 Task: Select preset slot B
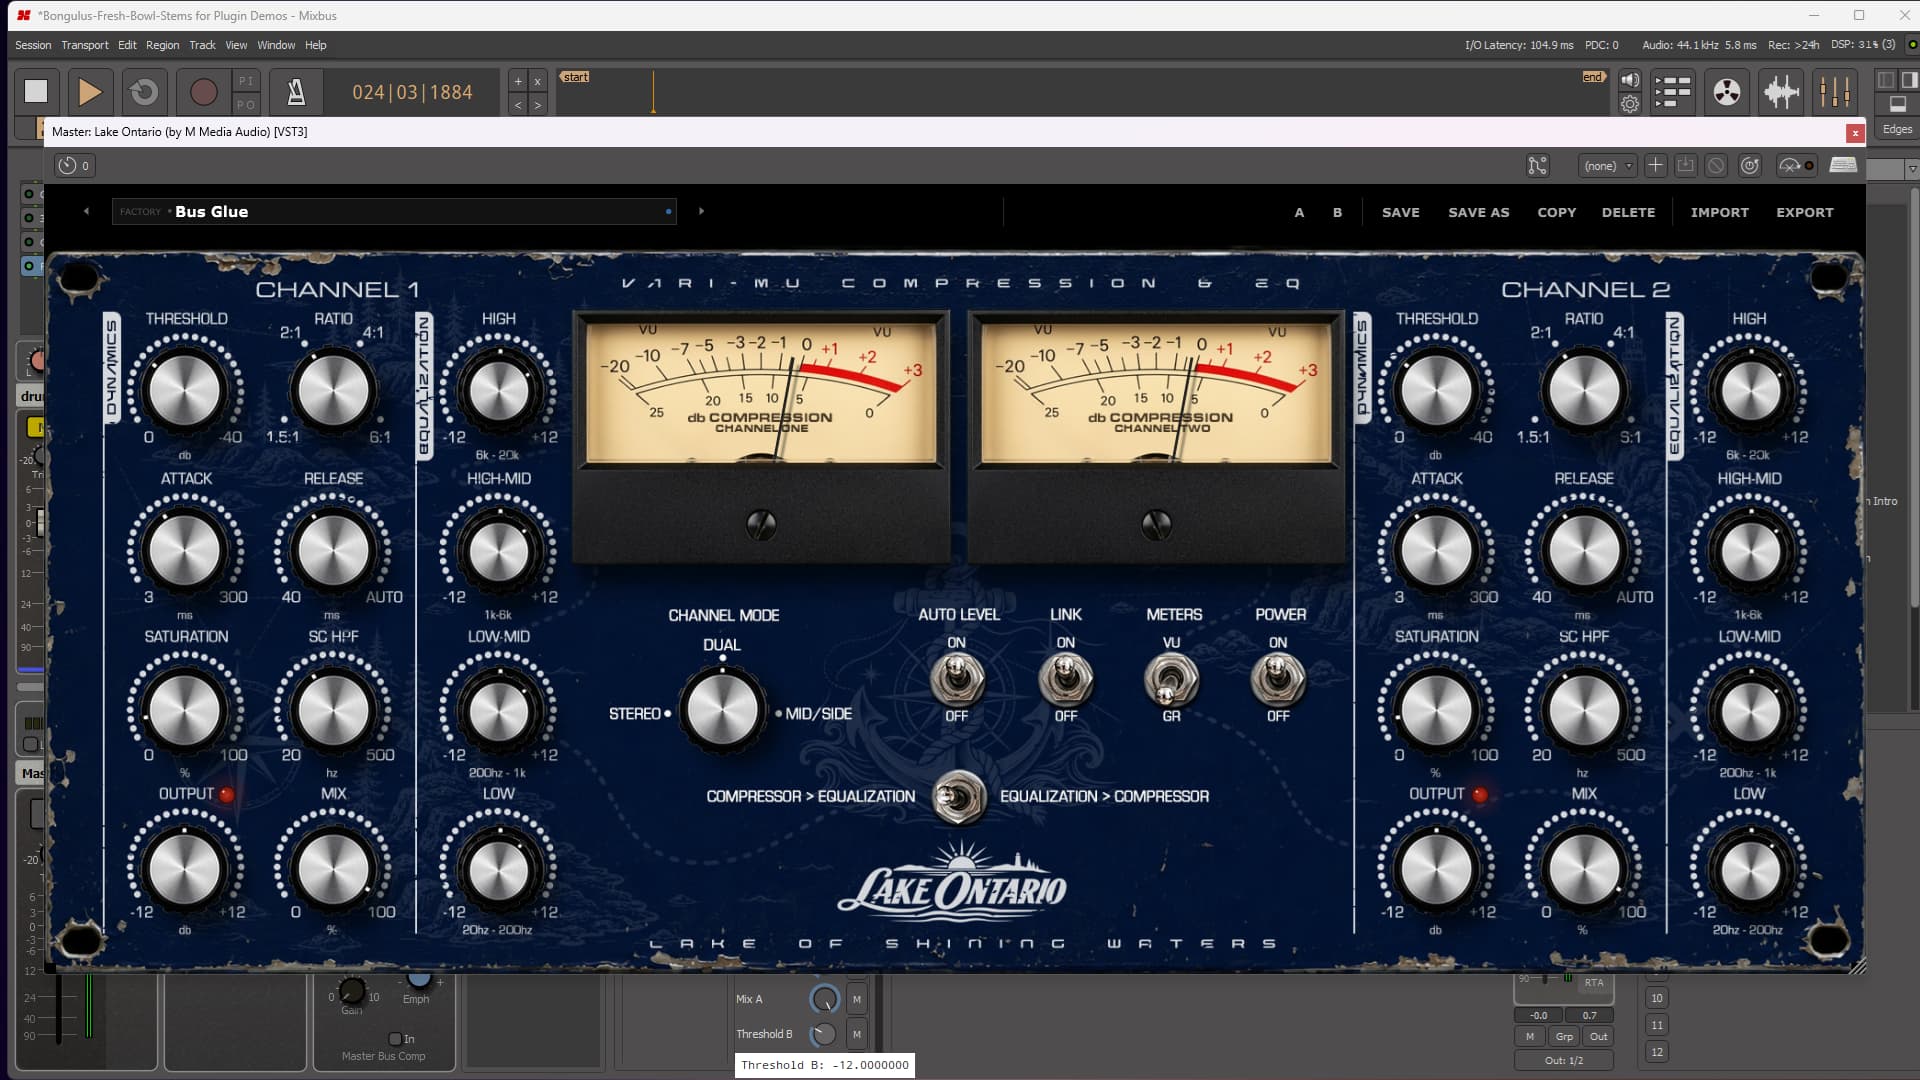point(1337,212)
